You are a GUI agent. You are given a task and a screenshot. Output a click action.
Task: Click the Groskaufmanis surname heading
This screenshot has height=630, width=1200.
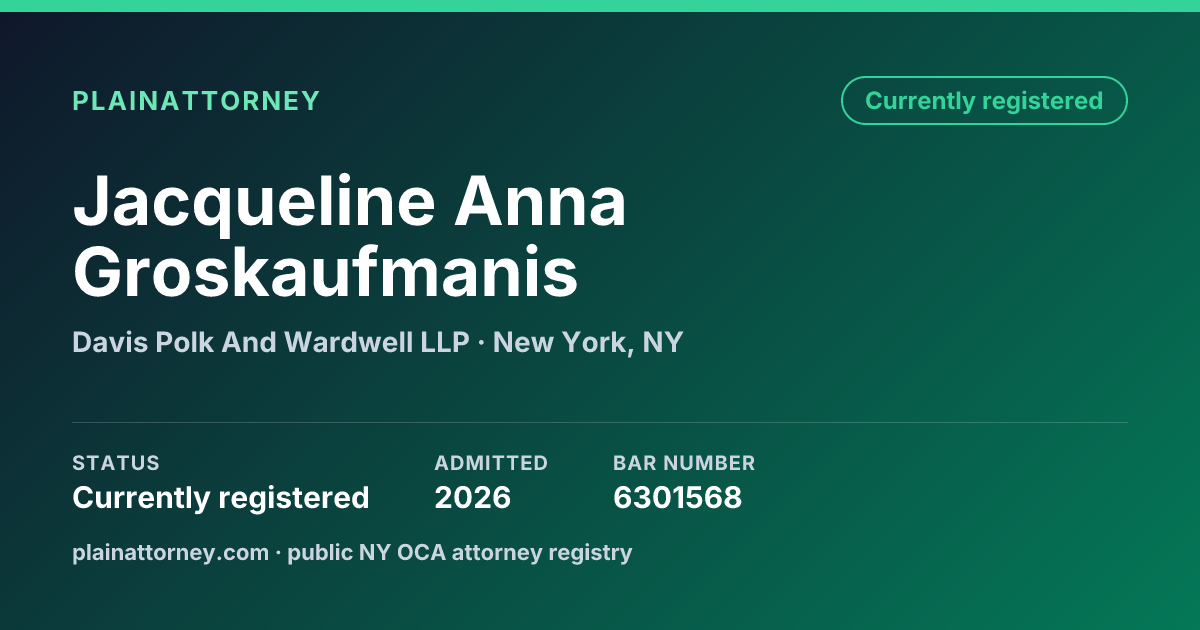click(x=325, y=271)
